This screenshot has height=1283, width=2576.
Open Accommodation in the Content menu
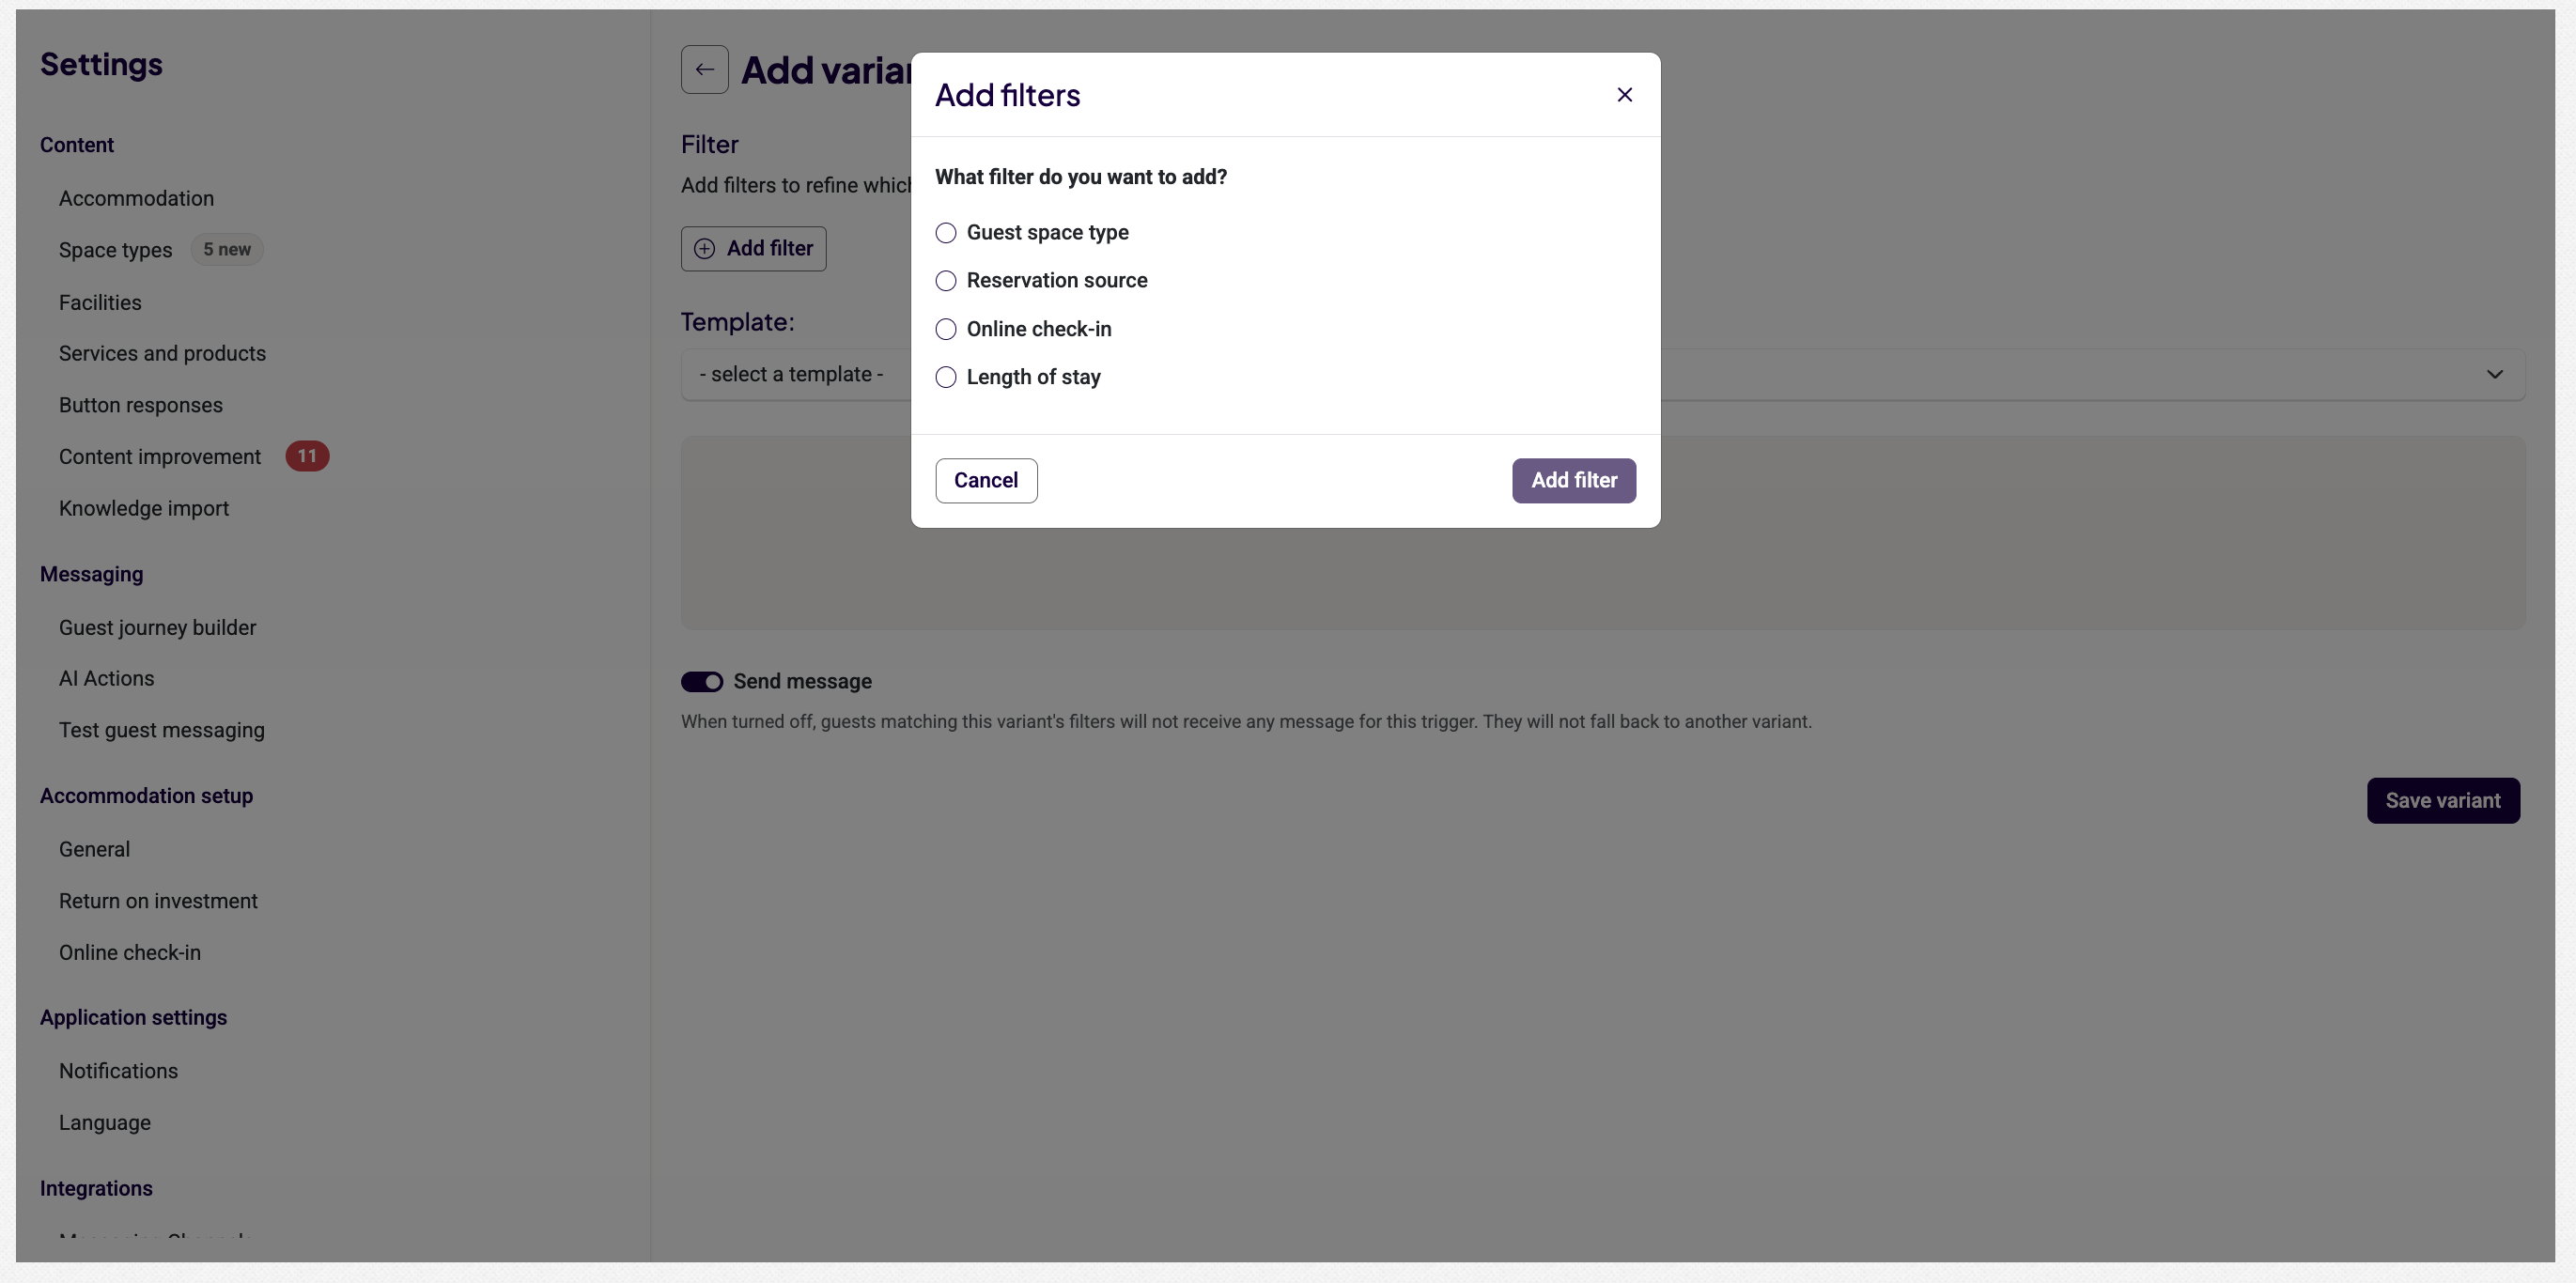[x=136, y=198]
